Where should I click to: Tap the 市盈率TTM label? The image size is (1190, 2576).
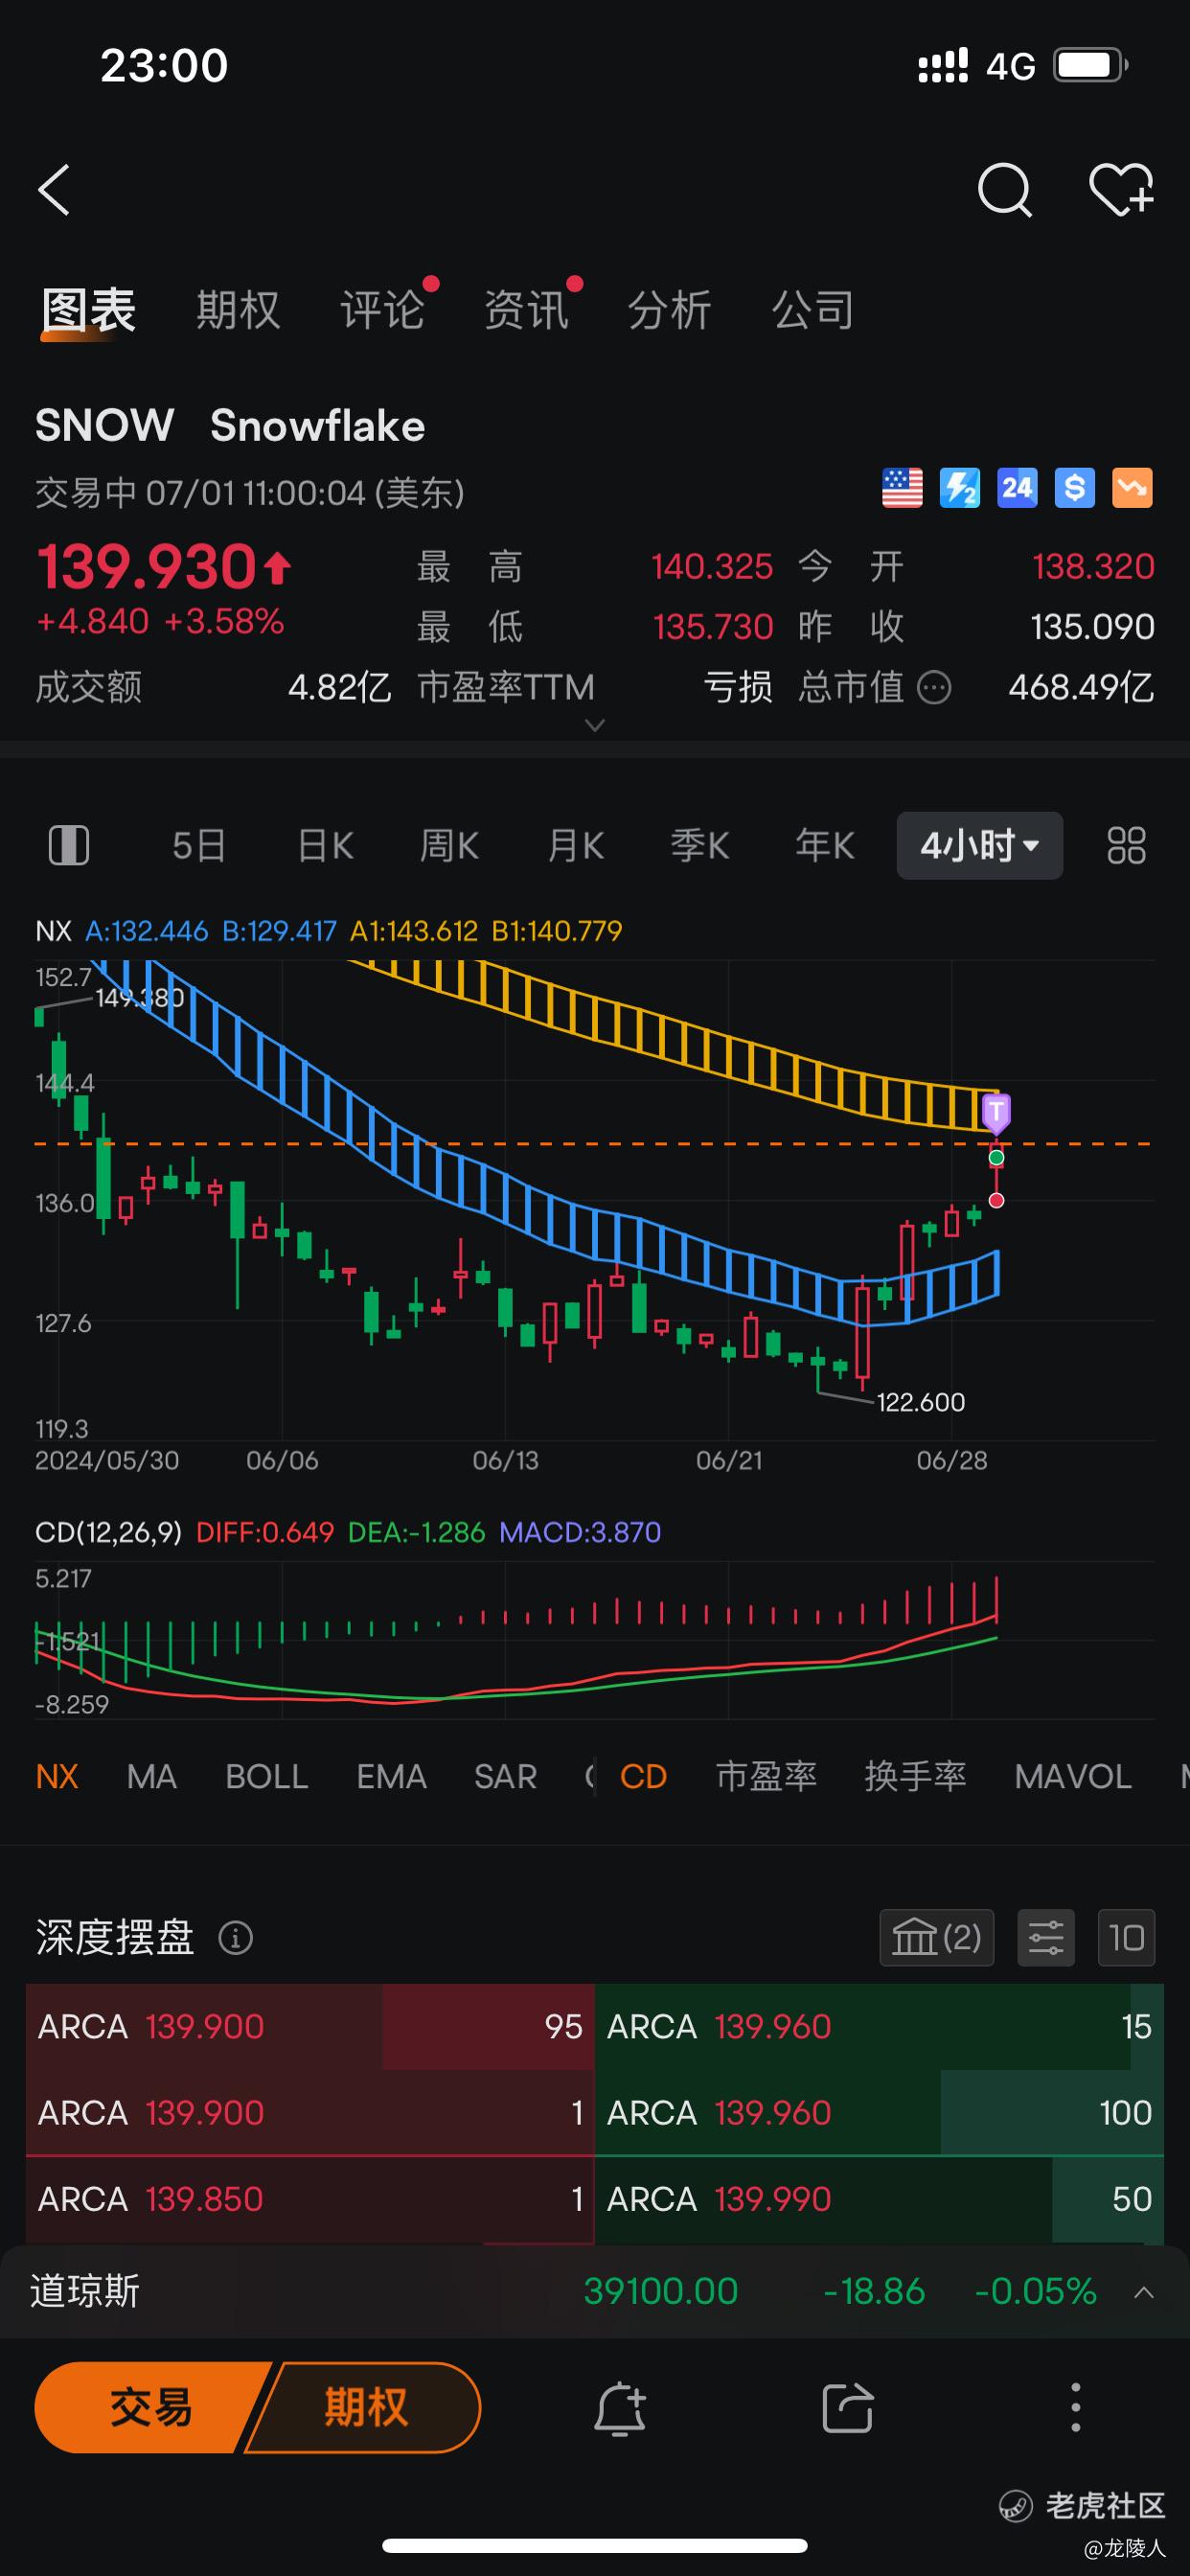coord(505,688)
